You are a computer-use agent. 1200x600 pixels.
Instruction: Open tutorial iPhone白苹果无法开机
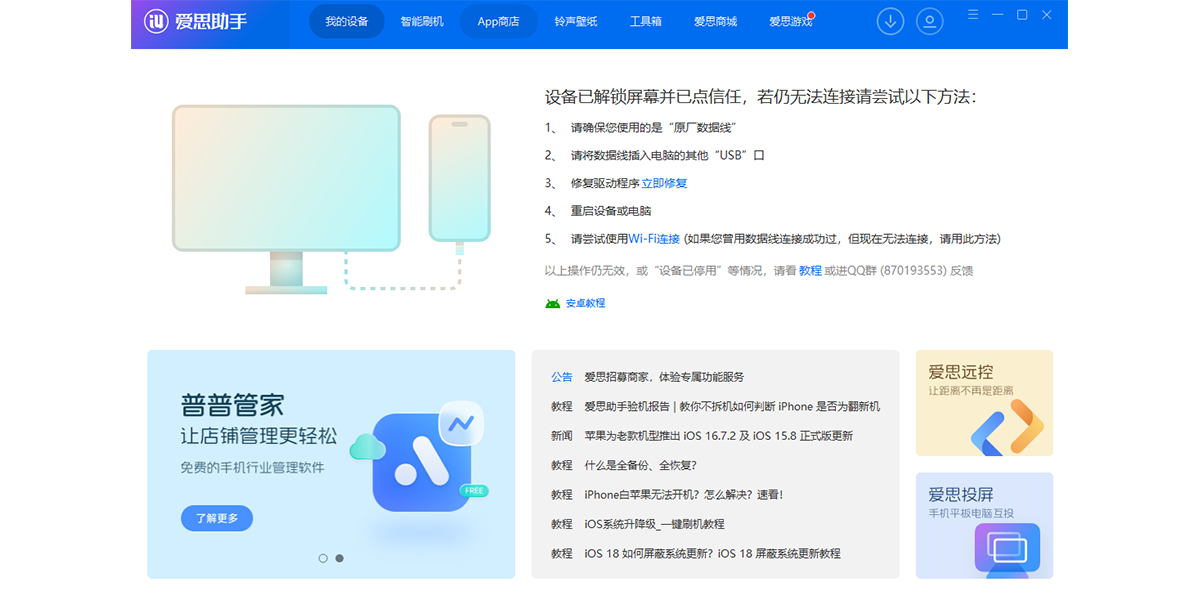tap(684, 494)
